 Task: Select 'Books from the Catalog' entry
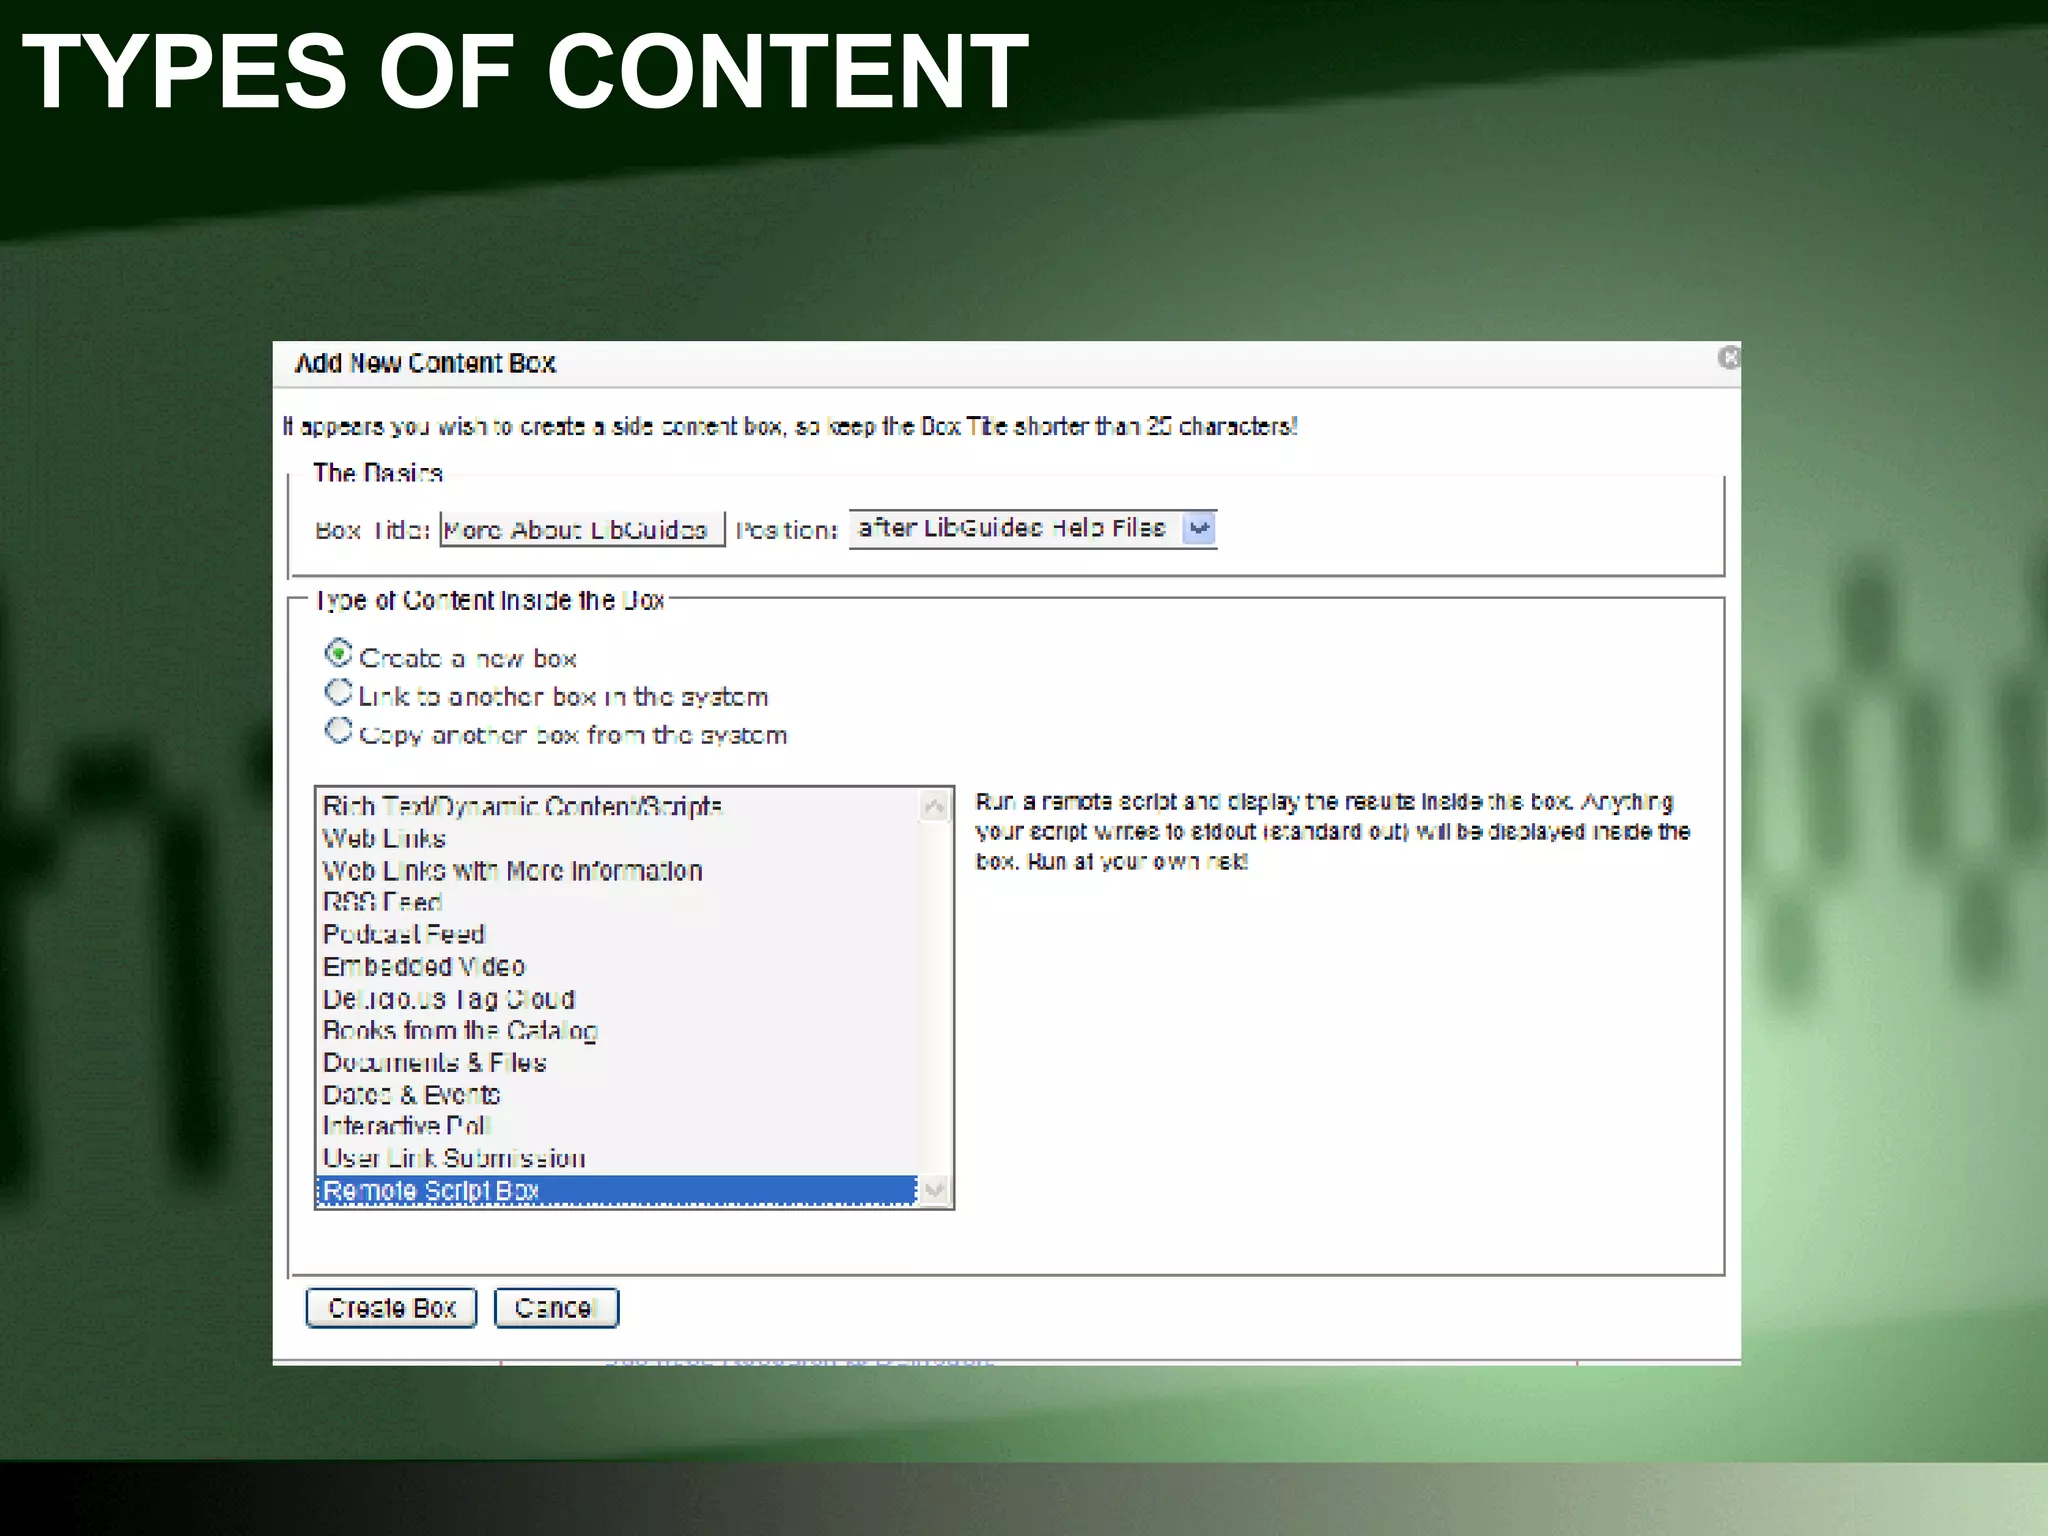pos(617,1030)
